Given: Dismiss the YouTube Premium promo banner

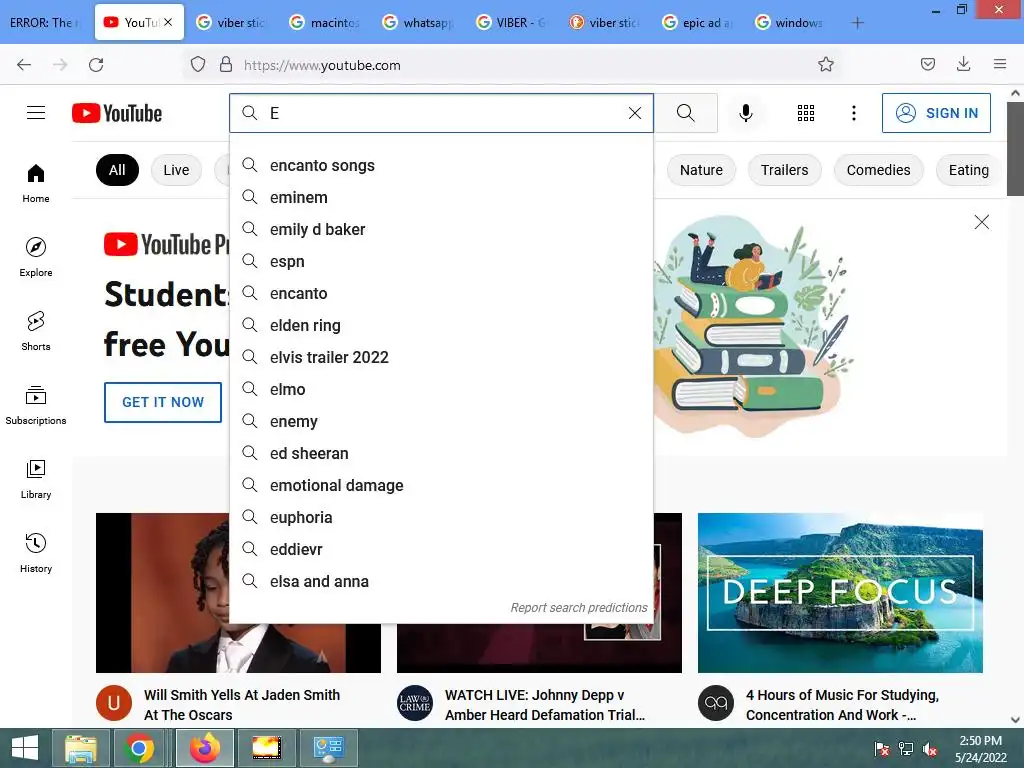Looking at the screenshot, I should (x=982, y=222).
